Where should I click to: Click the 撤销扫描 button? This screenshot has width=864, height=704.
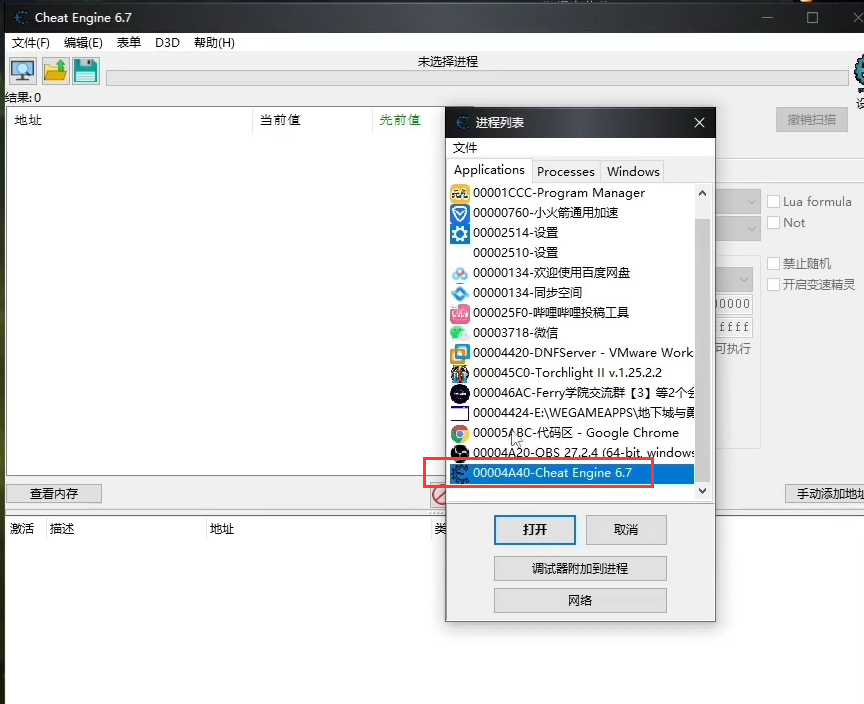click(812, 120)
